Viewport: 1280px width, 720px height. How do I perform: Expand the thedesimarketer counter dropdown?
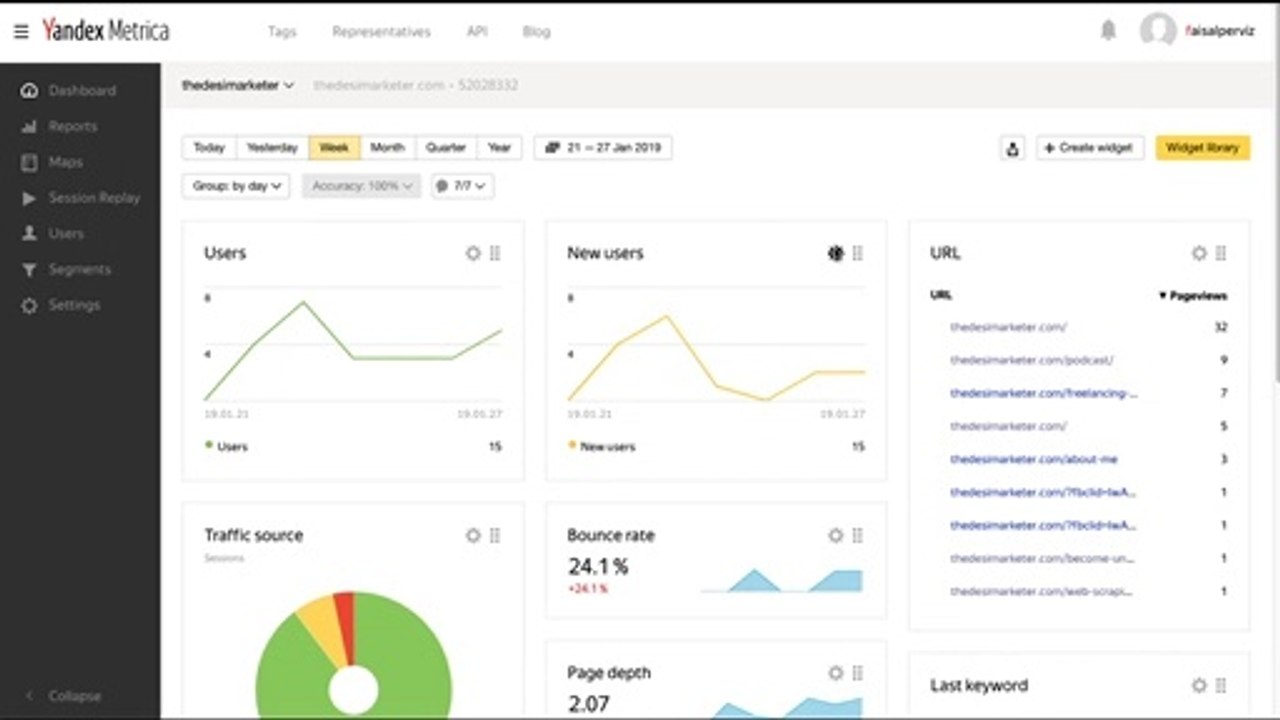click(x=237, y=86)
